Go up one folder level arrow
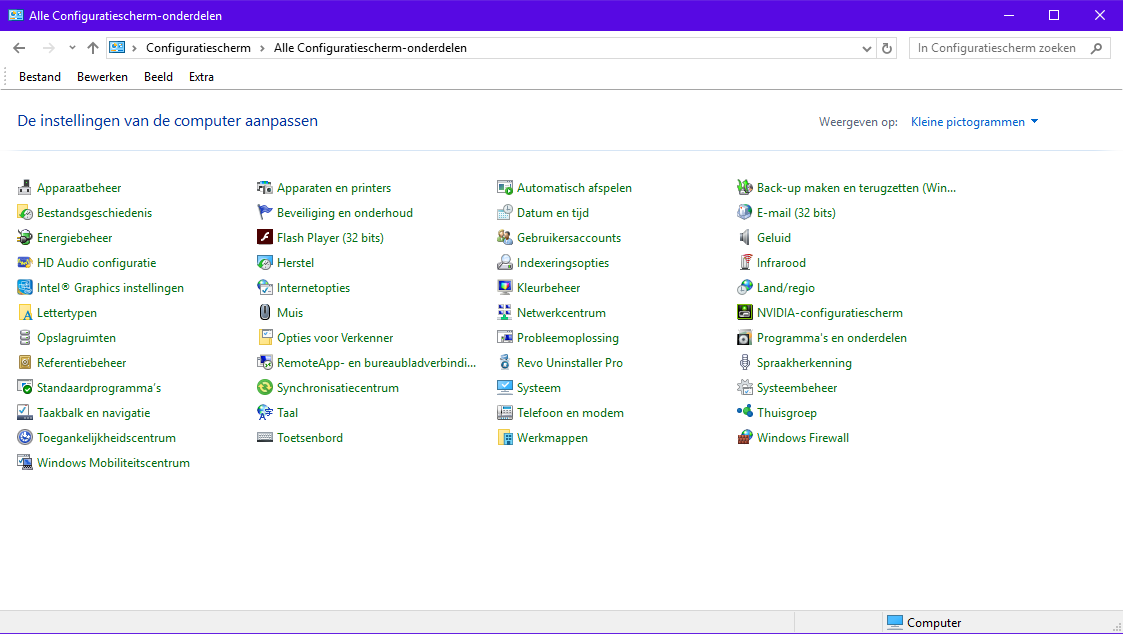The width and height of the screenshot is (1123, 634). [x=93, y=48]
